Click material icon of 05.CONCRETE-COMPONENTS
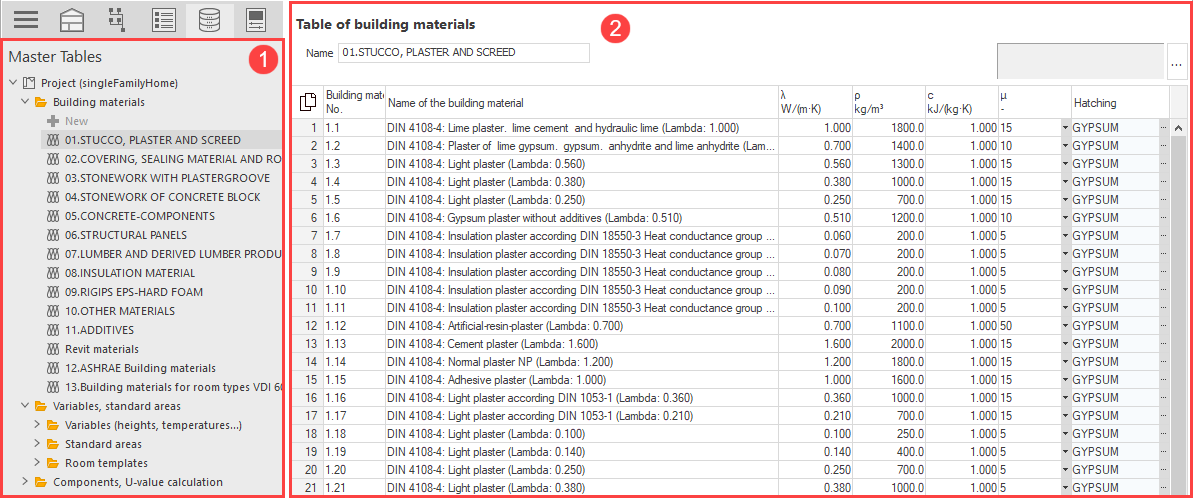Viewport: 1193px width, 498px height. point(52,216)
